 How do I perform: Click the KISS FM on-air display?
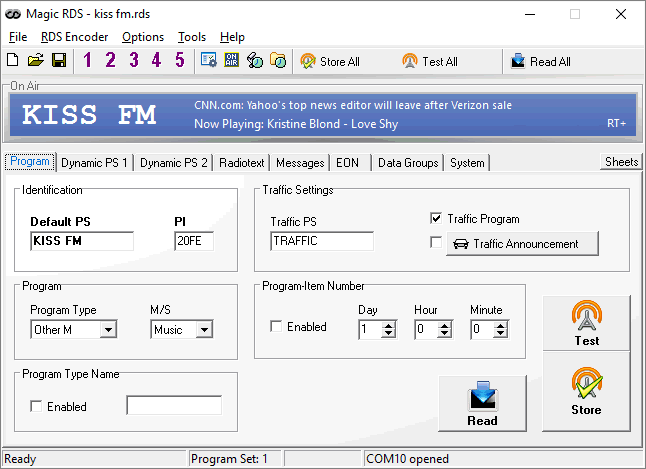click(89, 115)
